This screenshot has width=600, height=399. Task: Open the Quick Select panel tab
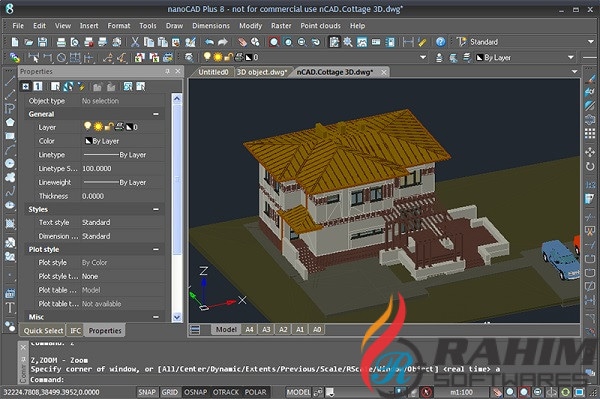43,331
